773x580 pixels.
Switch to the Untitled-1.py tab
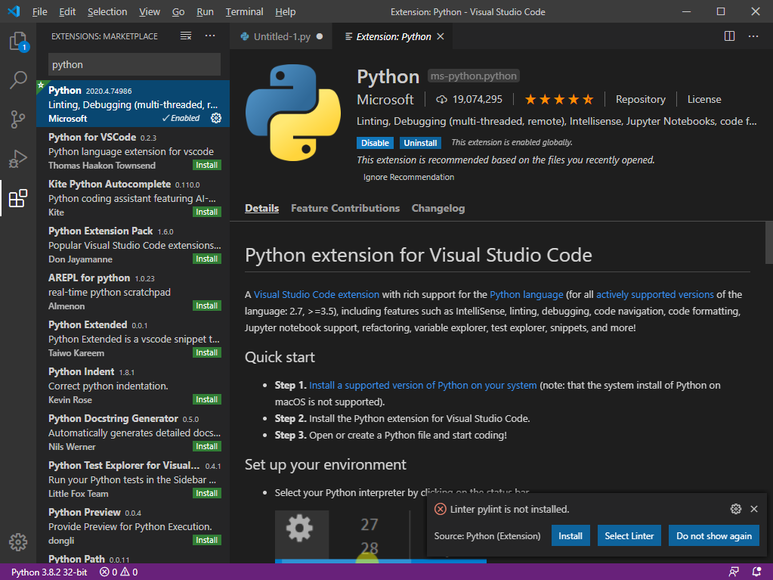pyautogui.click(x=281, y=36)
